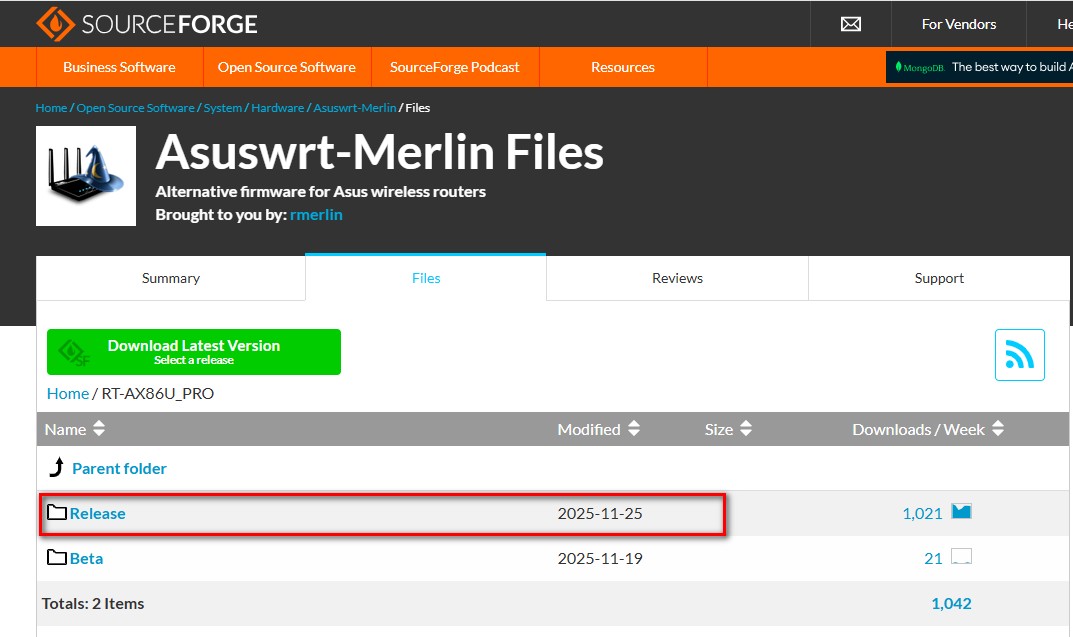Open Beta downloads chart icon

[961, 556]
